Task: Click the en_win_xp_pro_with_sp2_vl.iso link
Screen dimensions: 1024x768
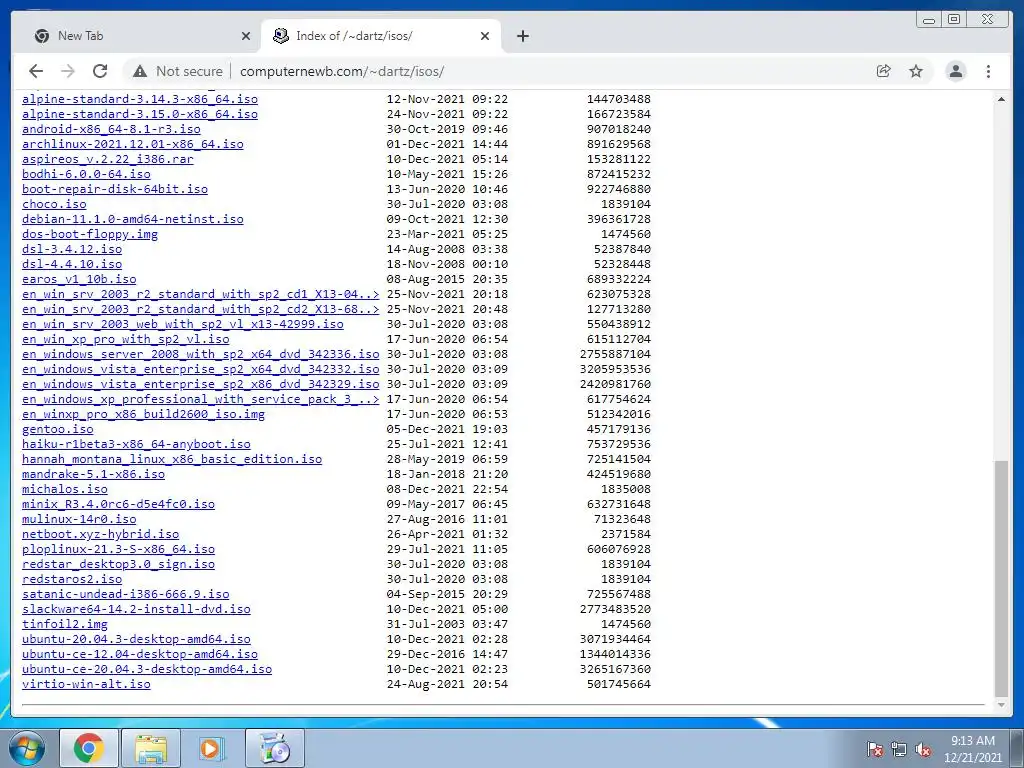Action: click(x=125, y=340)
